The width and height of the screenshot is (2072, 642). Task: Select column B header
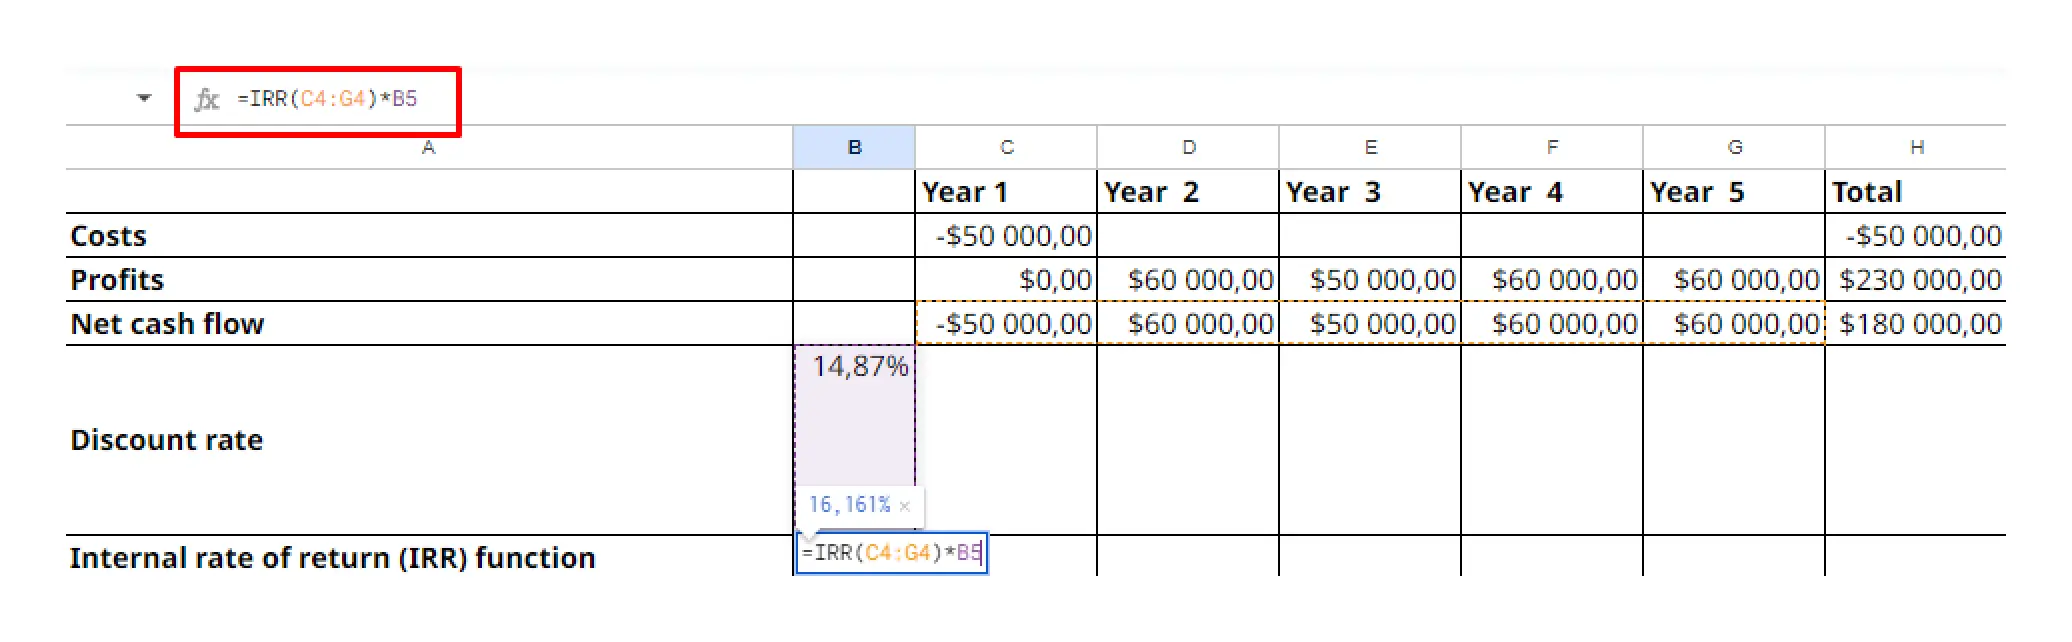point(854,147)
